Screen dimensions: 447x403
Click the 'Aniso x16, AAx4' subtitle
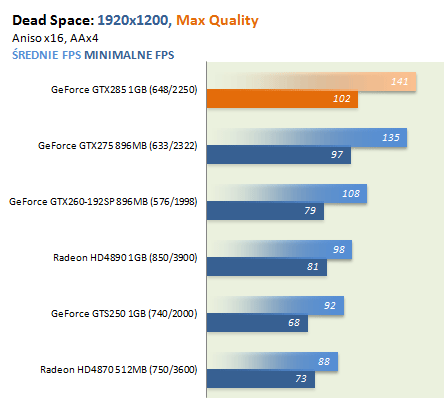pos(55,38)
